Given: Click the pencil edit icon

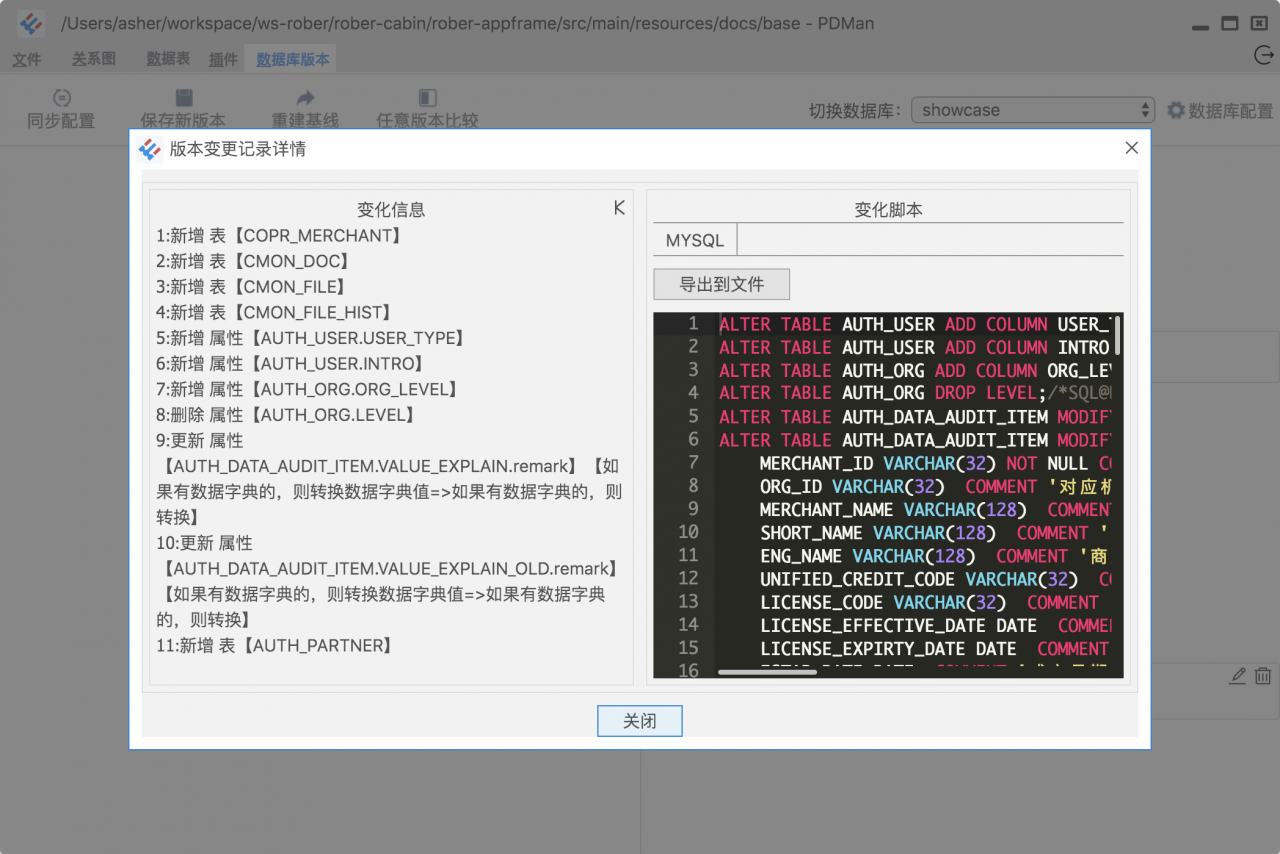Looking at the screenshot, I should [x=1238, y=676].
